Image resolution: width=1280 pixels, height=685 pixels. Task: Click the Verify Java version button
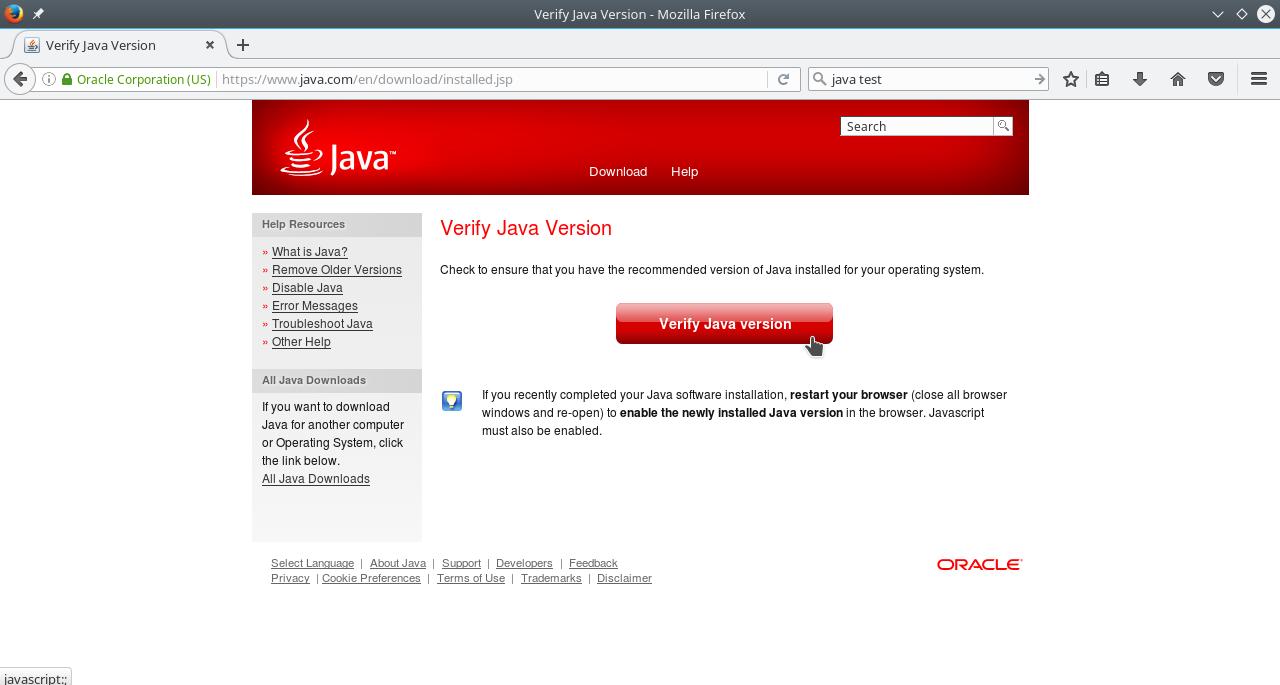click(724, 324)
